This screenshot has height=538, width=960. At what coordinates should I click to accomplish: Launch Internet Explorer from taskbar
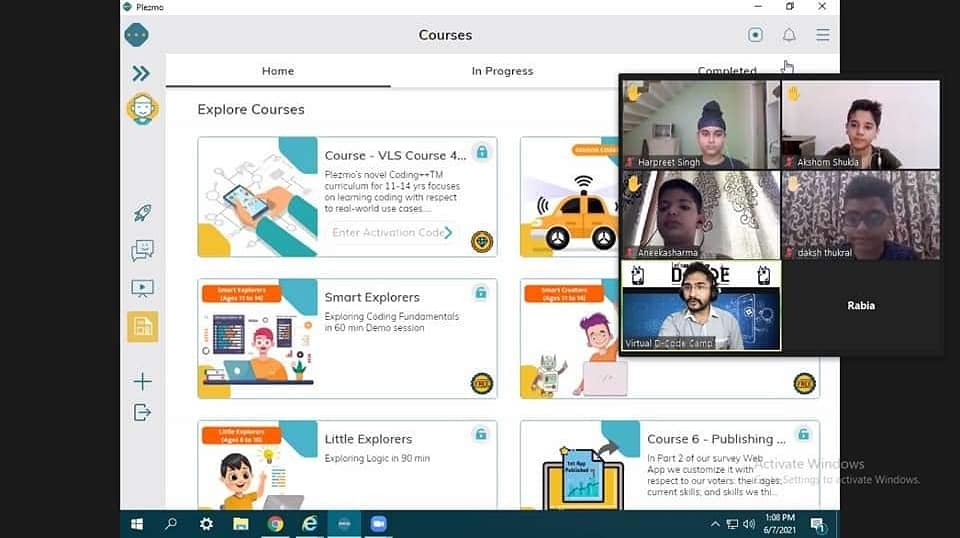[x=310, y=524]
